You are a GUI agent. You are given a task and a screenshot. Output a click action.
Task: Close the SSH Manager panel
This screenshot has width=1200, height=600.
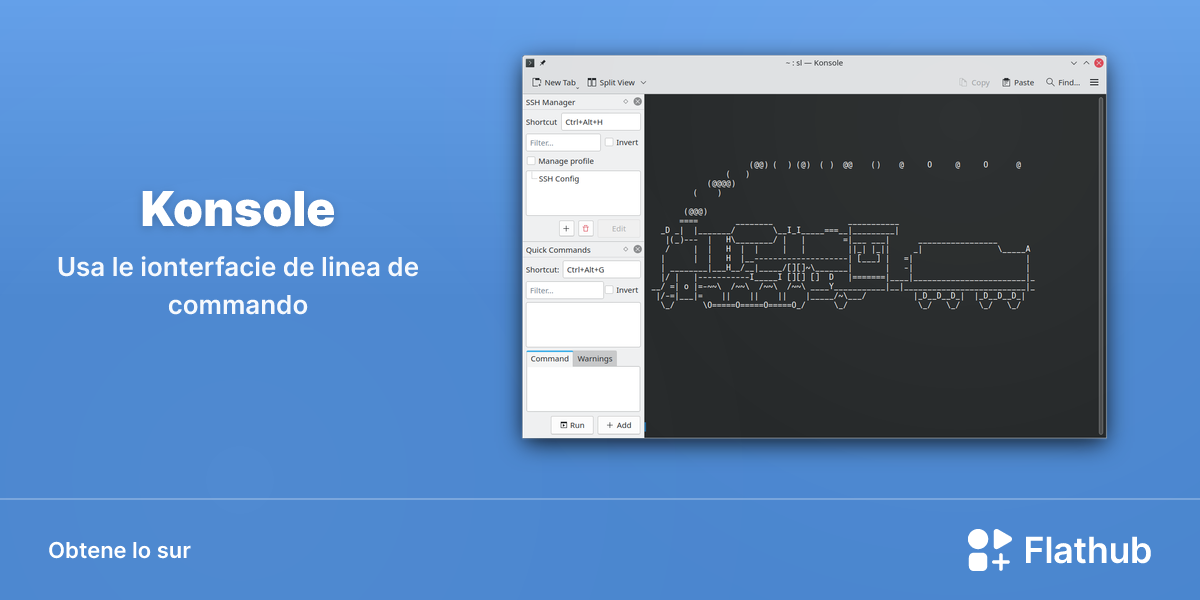tap(638, 102)
